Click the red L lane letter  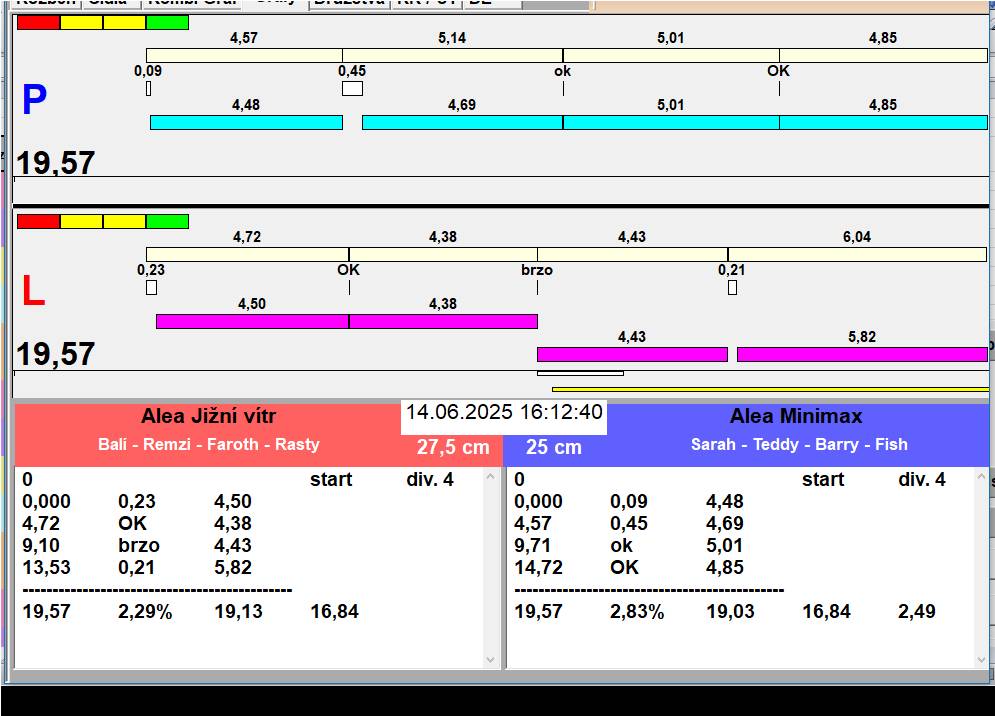(33, 291)
